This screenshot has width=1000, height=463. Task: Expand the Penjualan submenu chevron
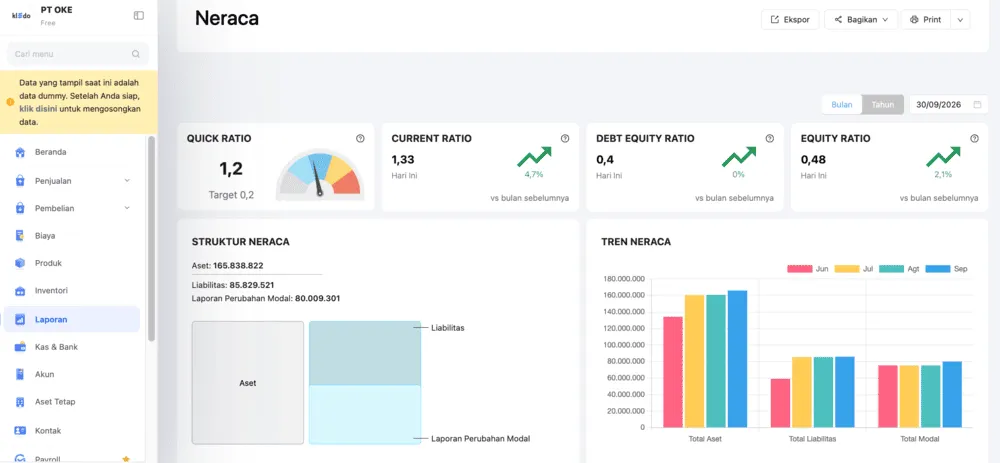127,180
